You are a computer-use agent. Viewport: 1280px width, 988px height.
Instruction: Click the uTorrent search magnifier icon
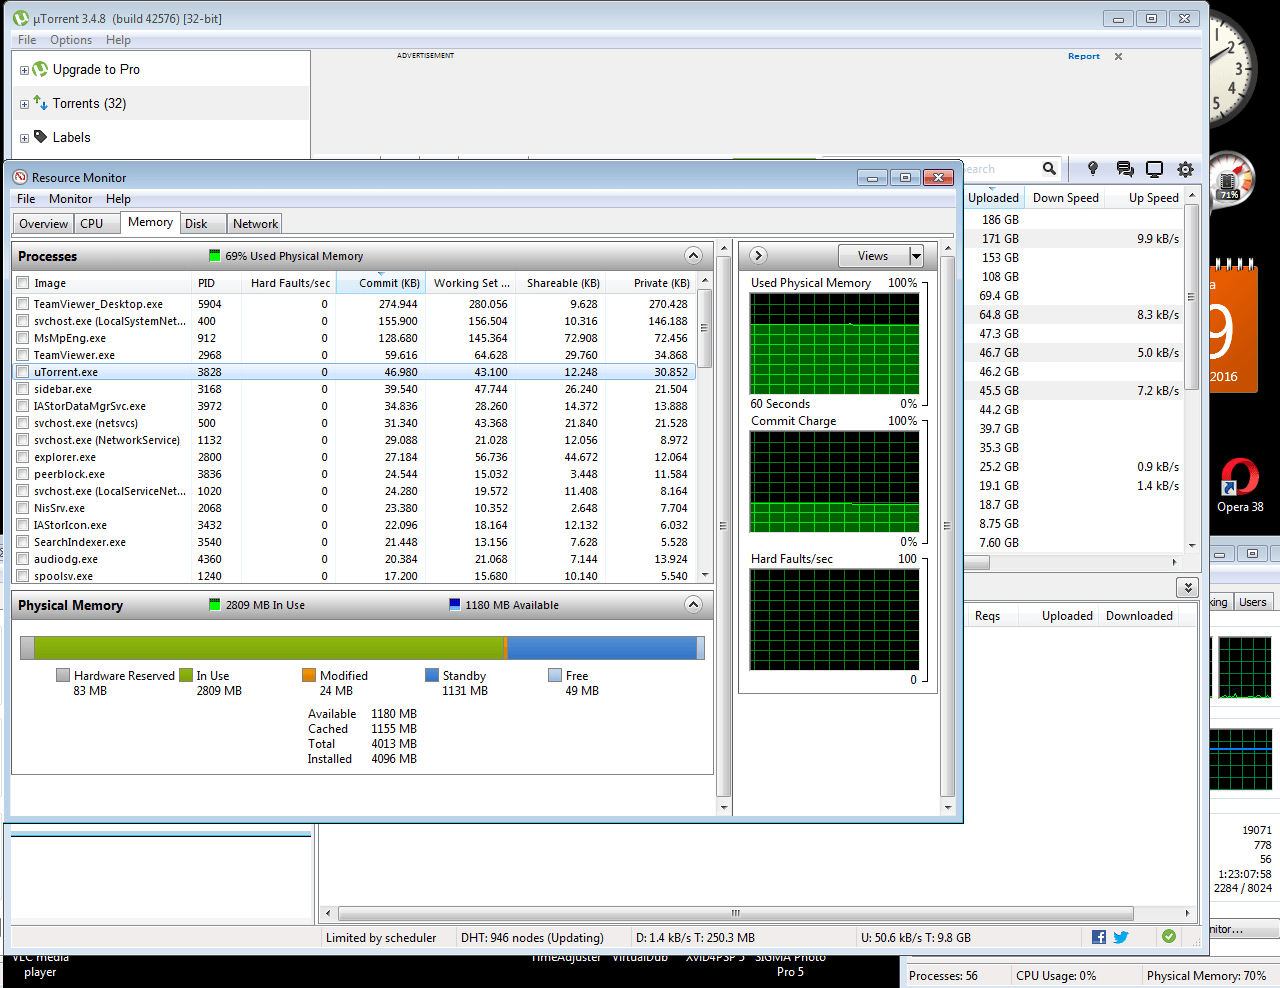click(x=1049, y=169)
